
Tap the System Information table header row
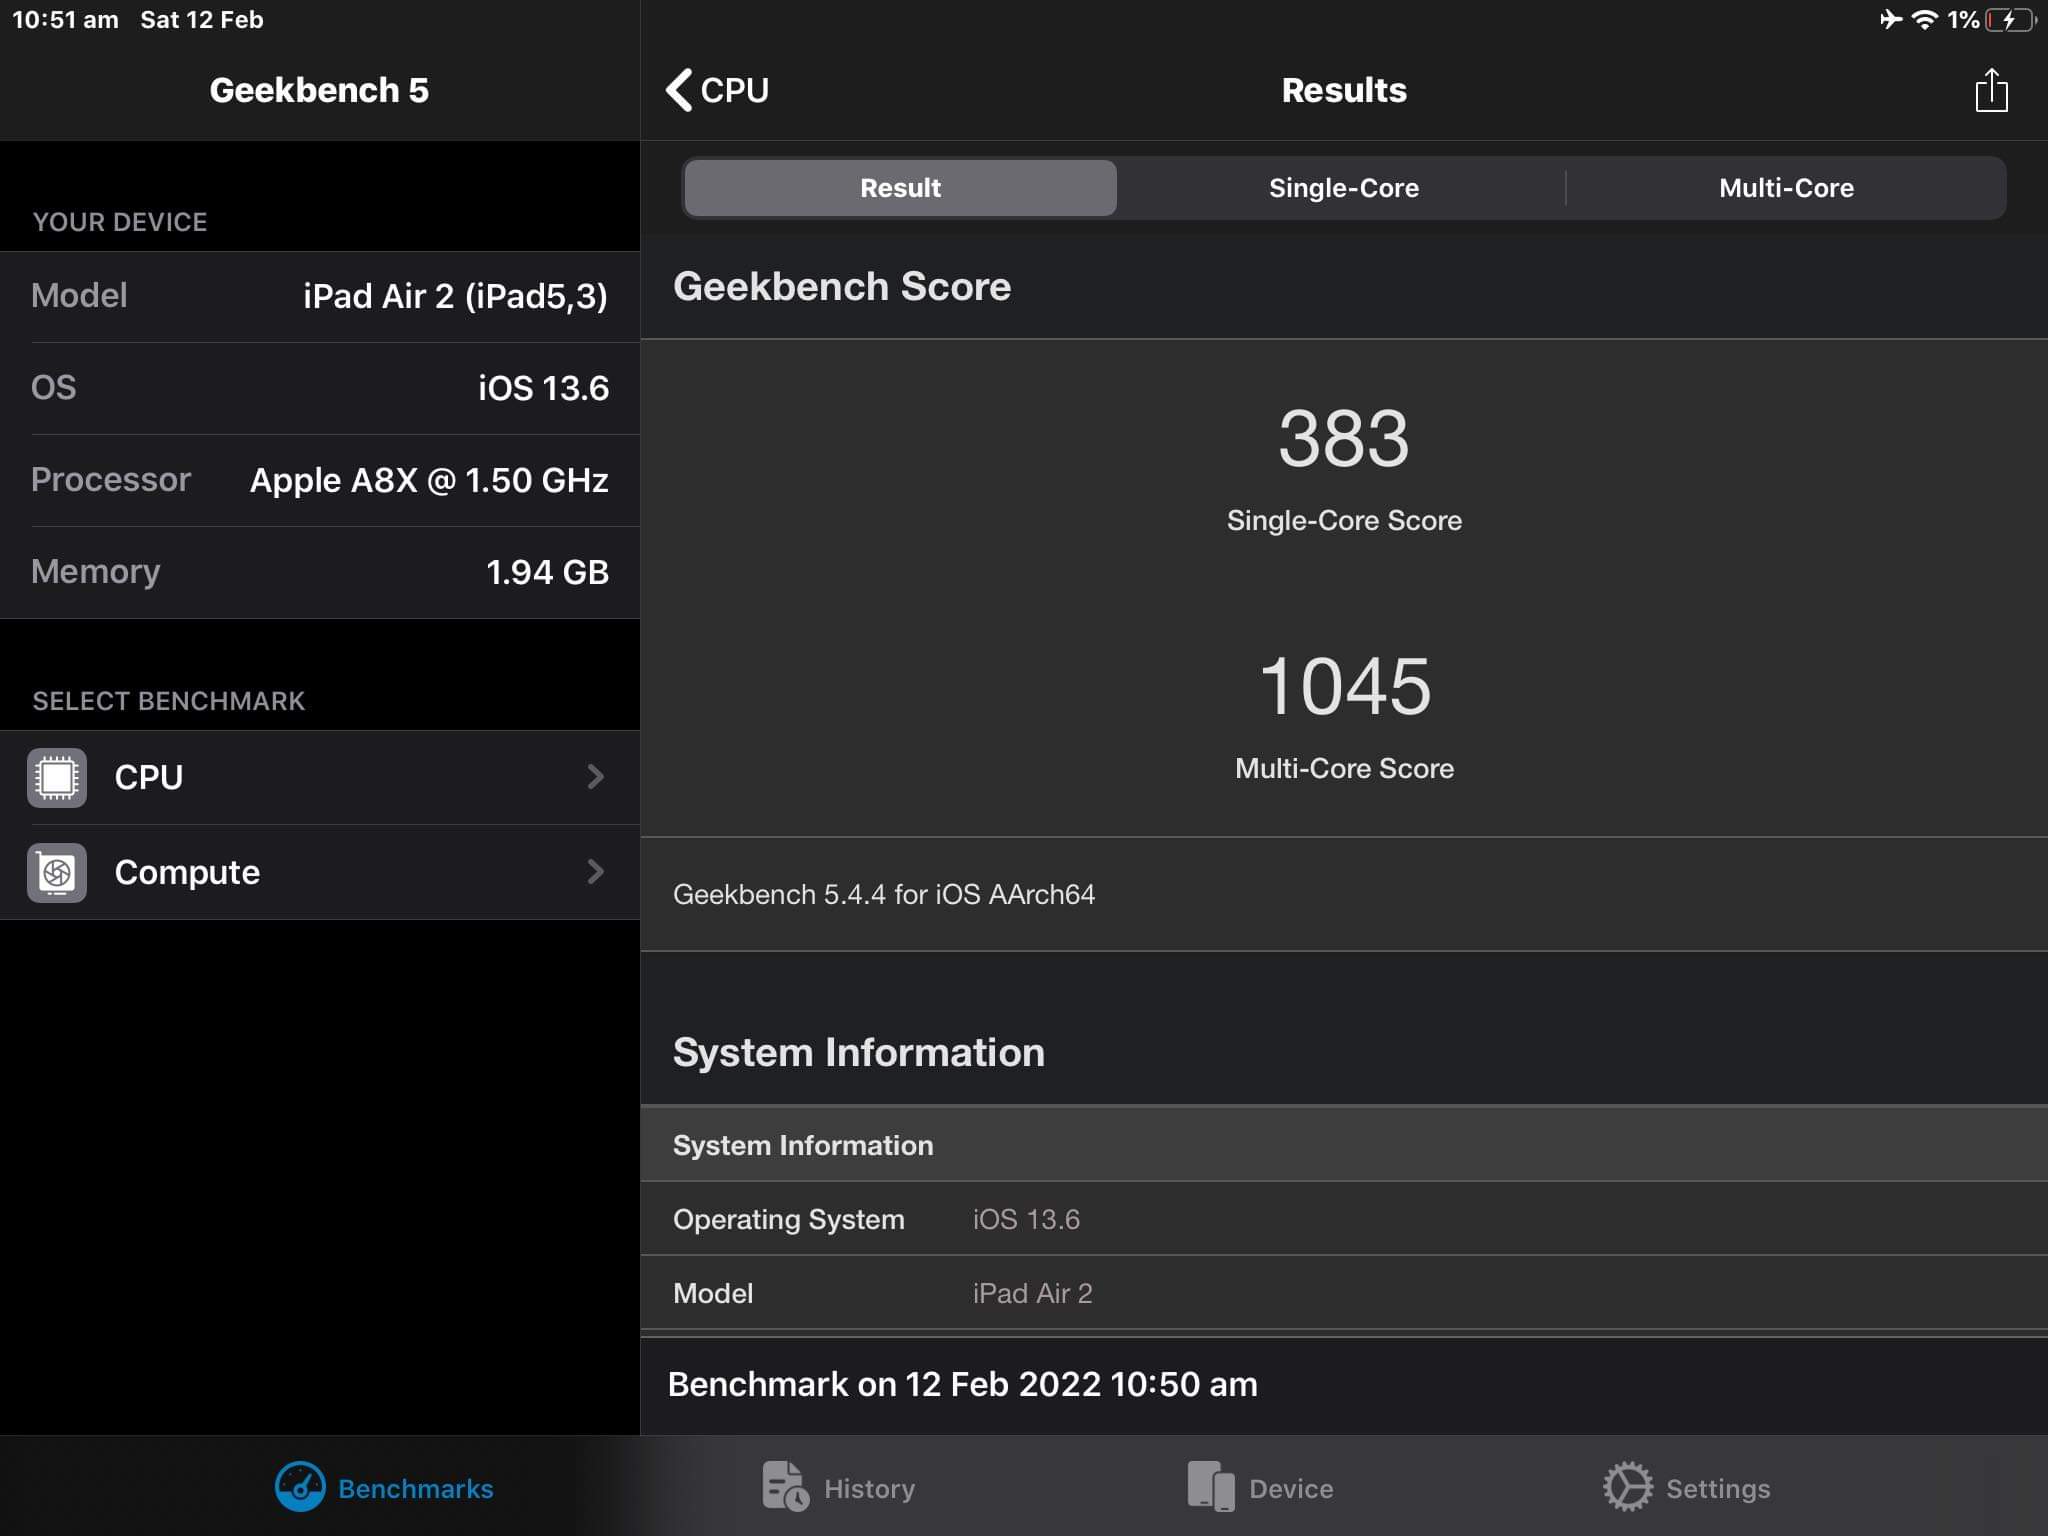[1344, 1145]
